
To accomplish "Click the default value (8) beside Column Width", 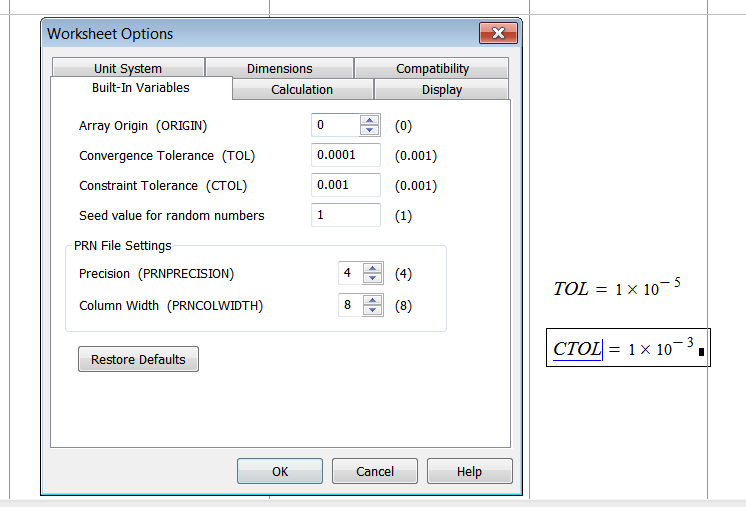I will tap(403, 305).
